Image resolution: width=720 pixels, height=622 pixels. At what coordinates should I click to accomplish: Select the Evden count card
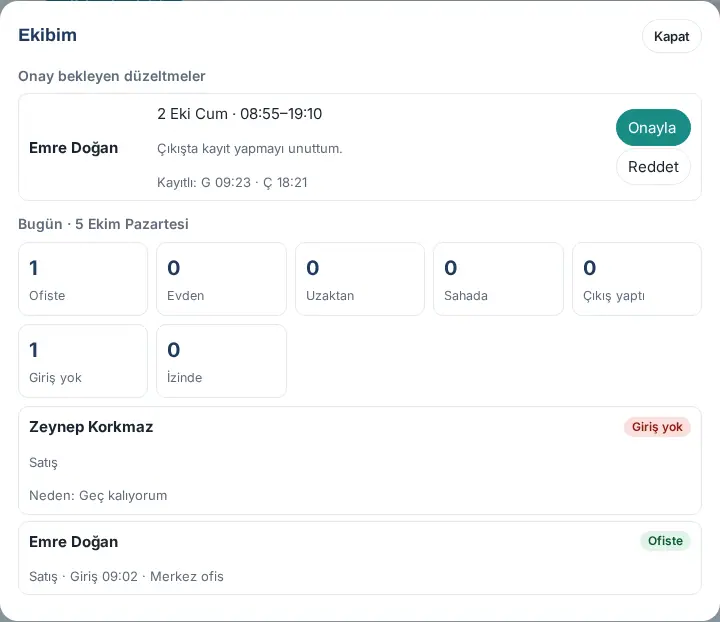(x=221, y=279)
